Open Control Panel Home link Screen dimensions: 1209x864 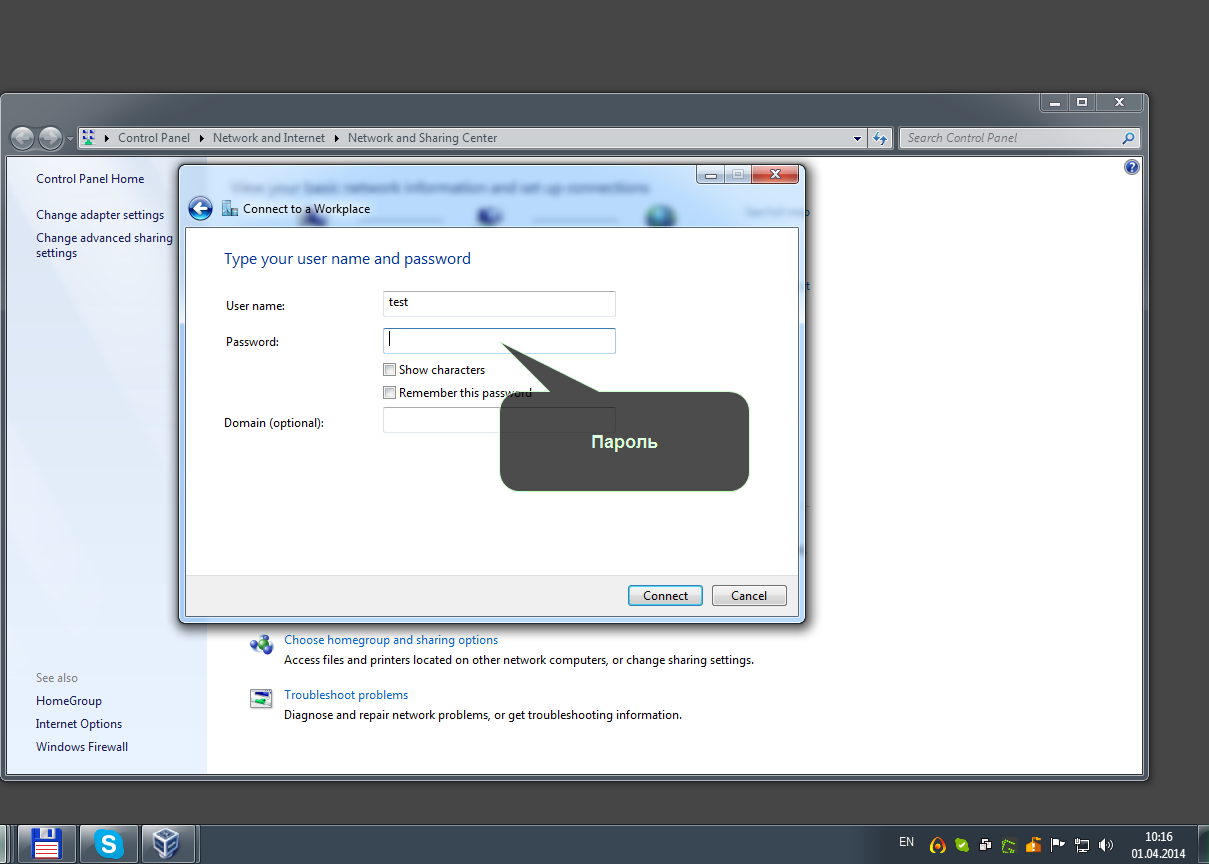90,179
